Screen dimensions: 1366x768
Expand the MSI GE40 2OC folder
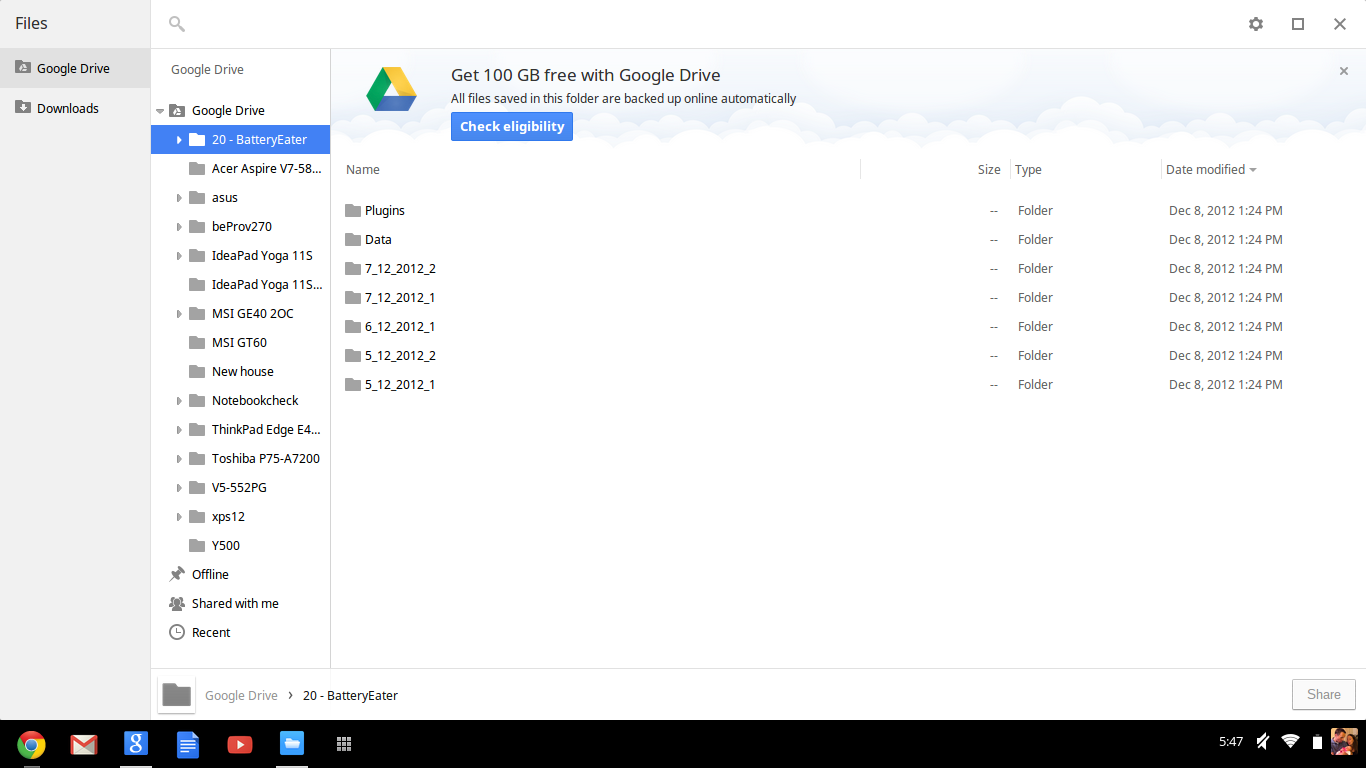(179, 314)
